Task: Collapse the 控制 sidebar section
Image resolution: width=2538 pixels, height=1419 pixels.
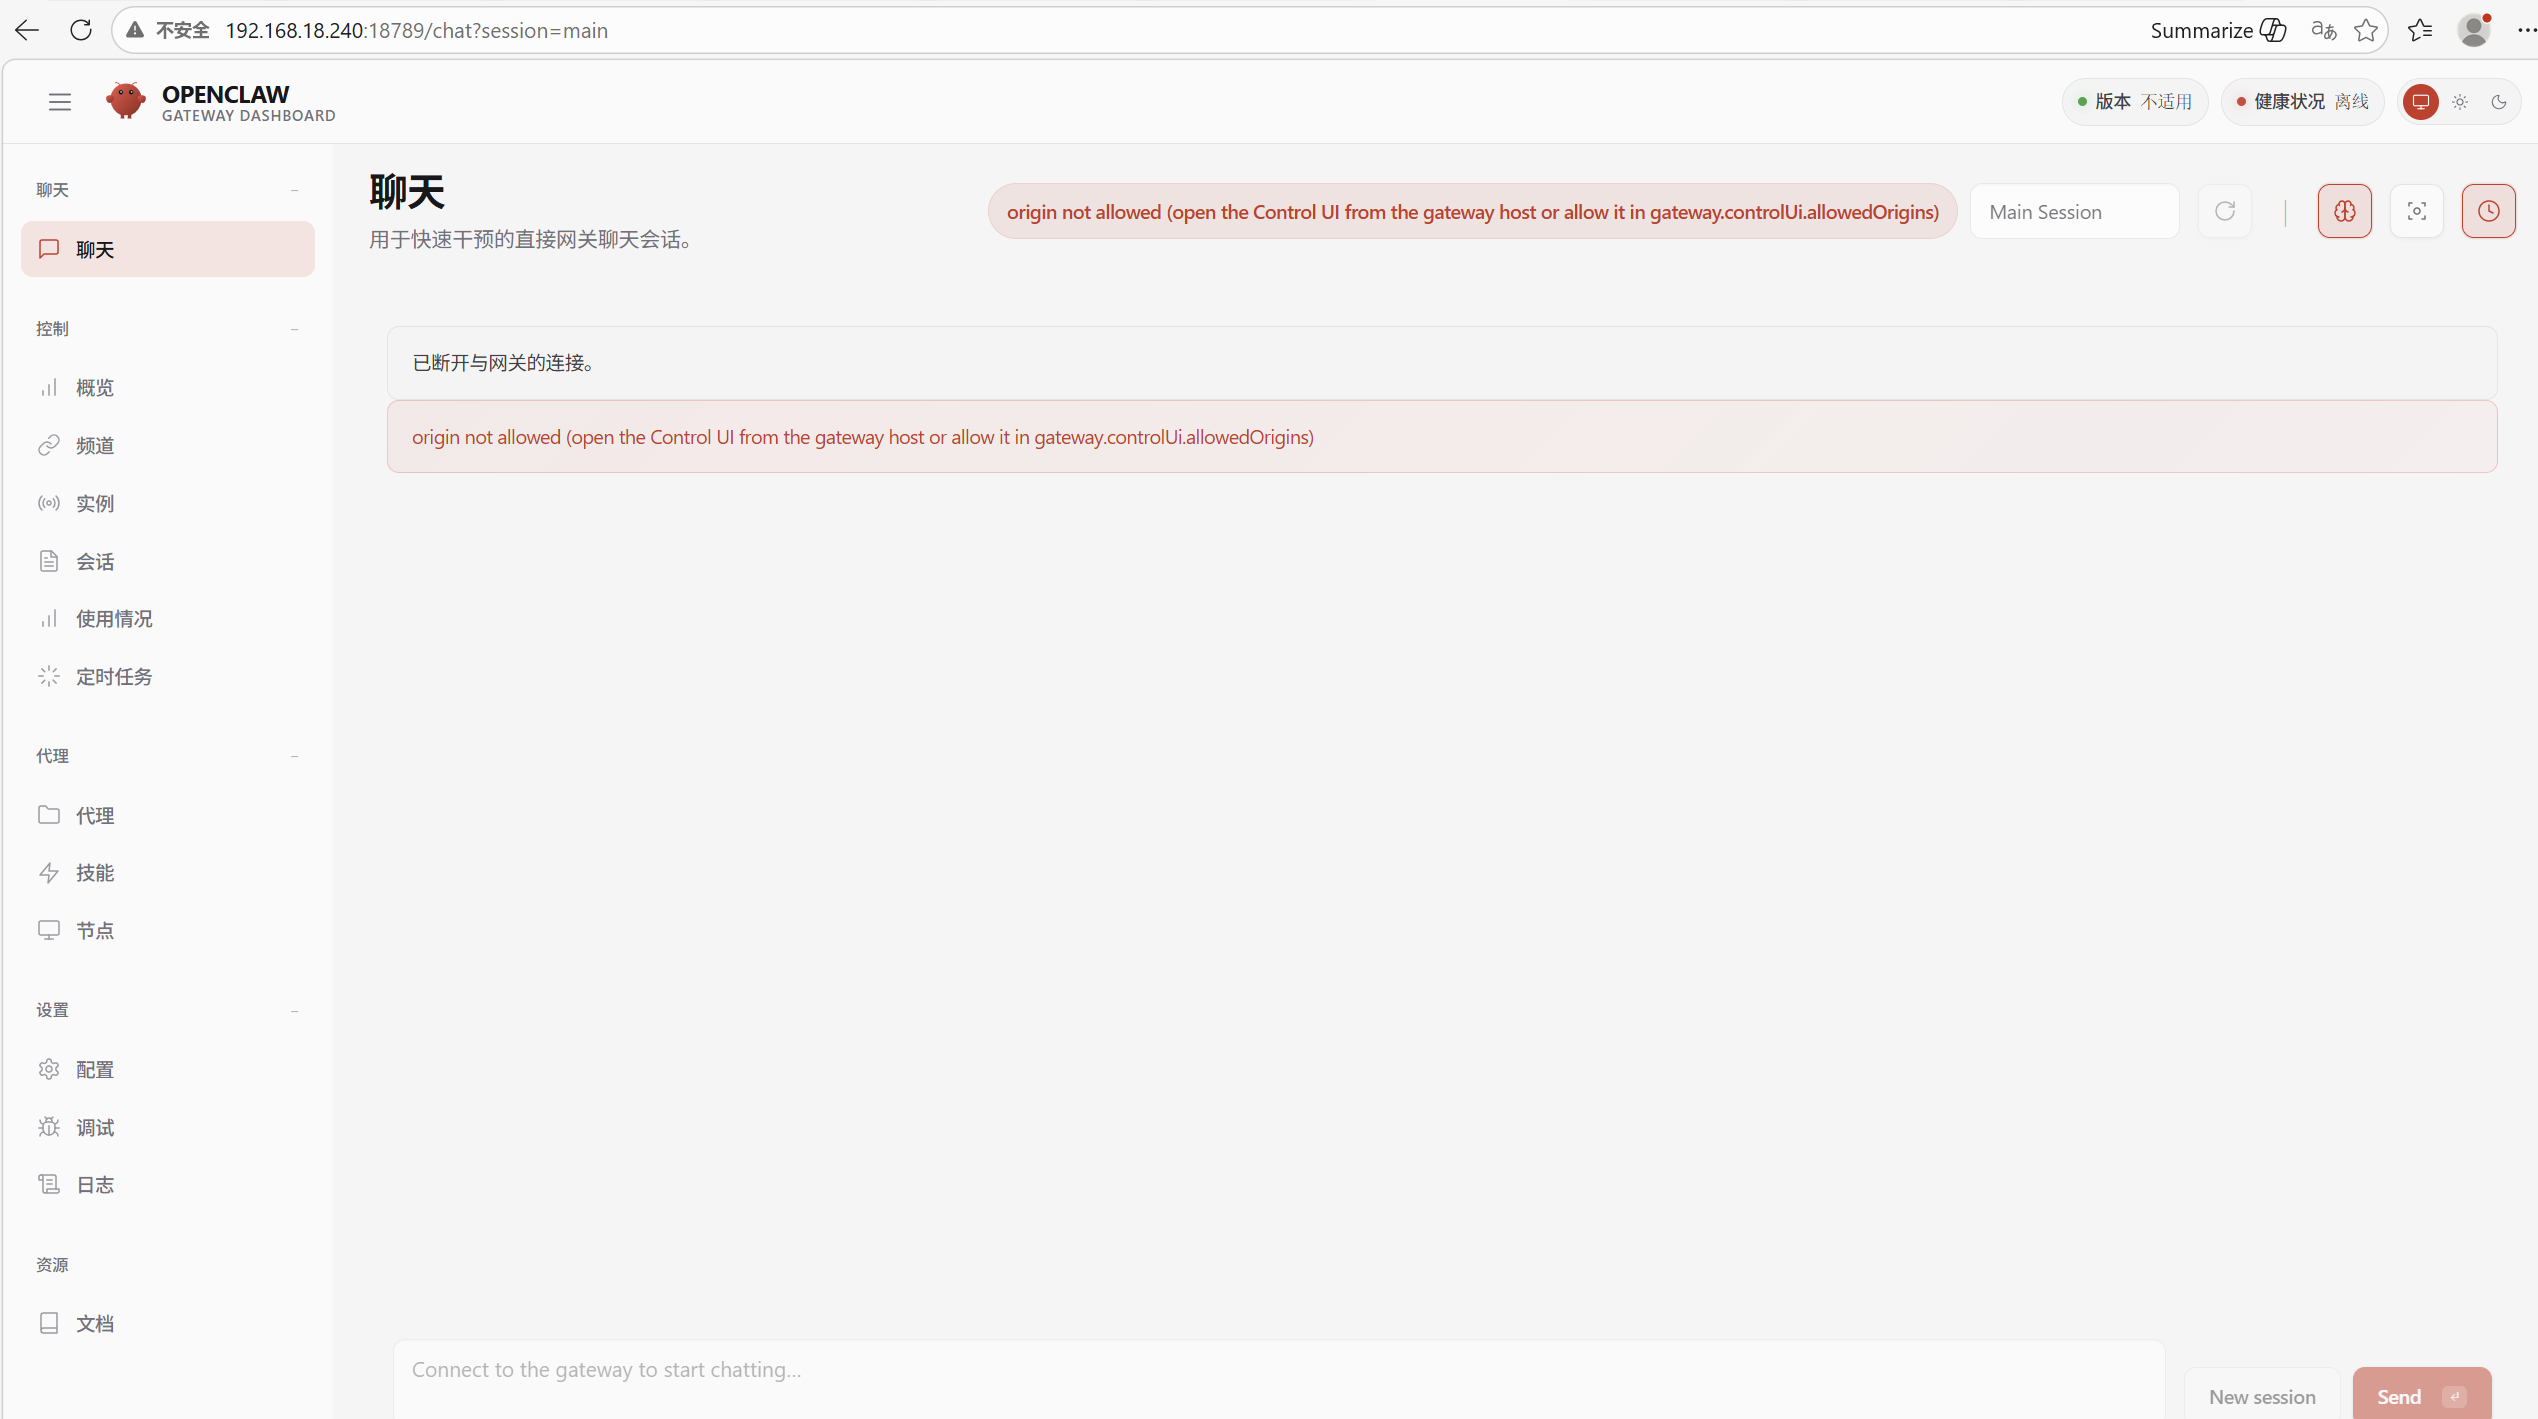Action: point(294,329)
